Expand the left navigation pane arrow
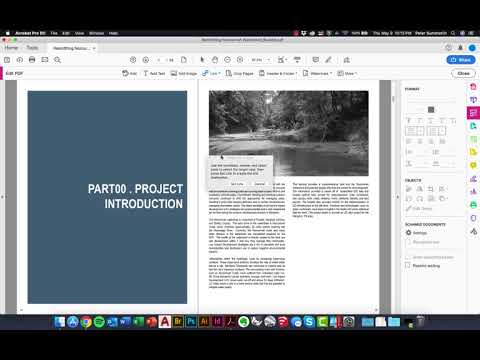 [x=2, y=197]
